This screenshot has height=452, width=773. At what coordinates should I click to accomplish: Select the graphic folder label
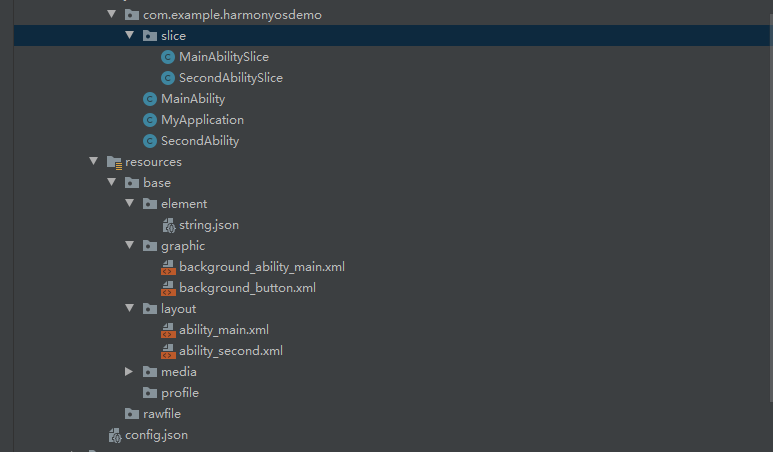(183, 246)
